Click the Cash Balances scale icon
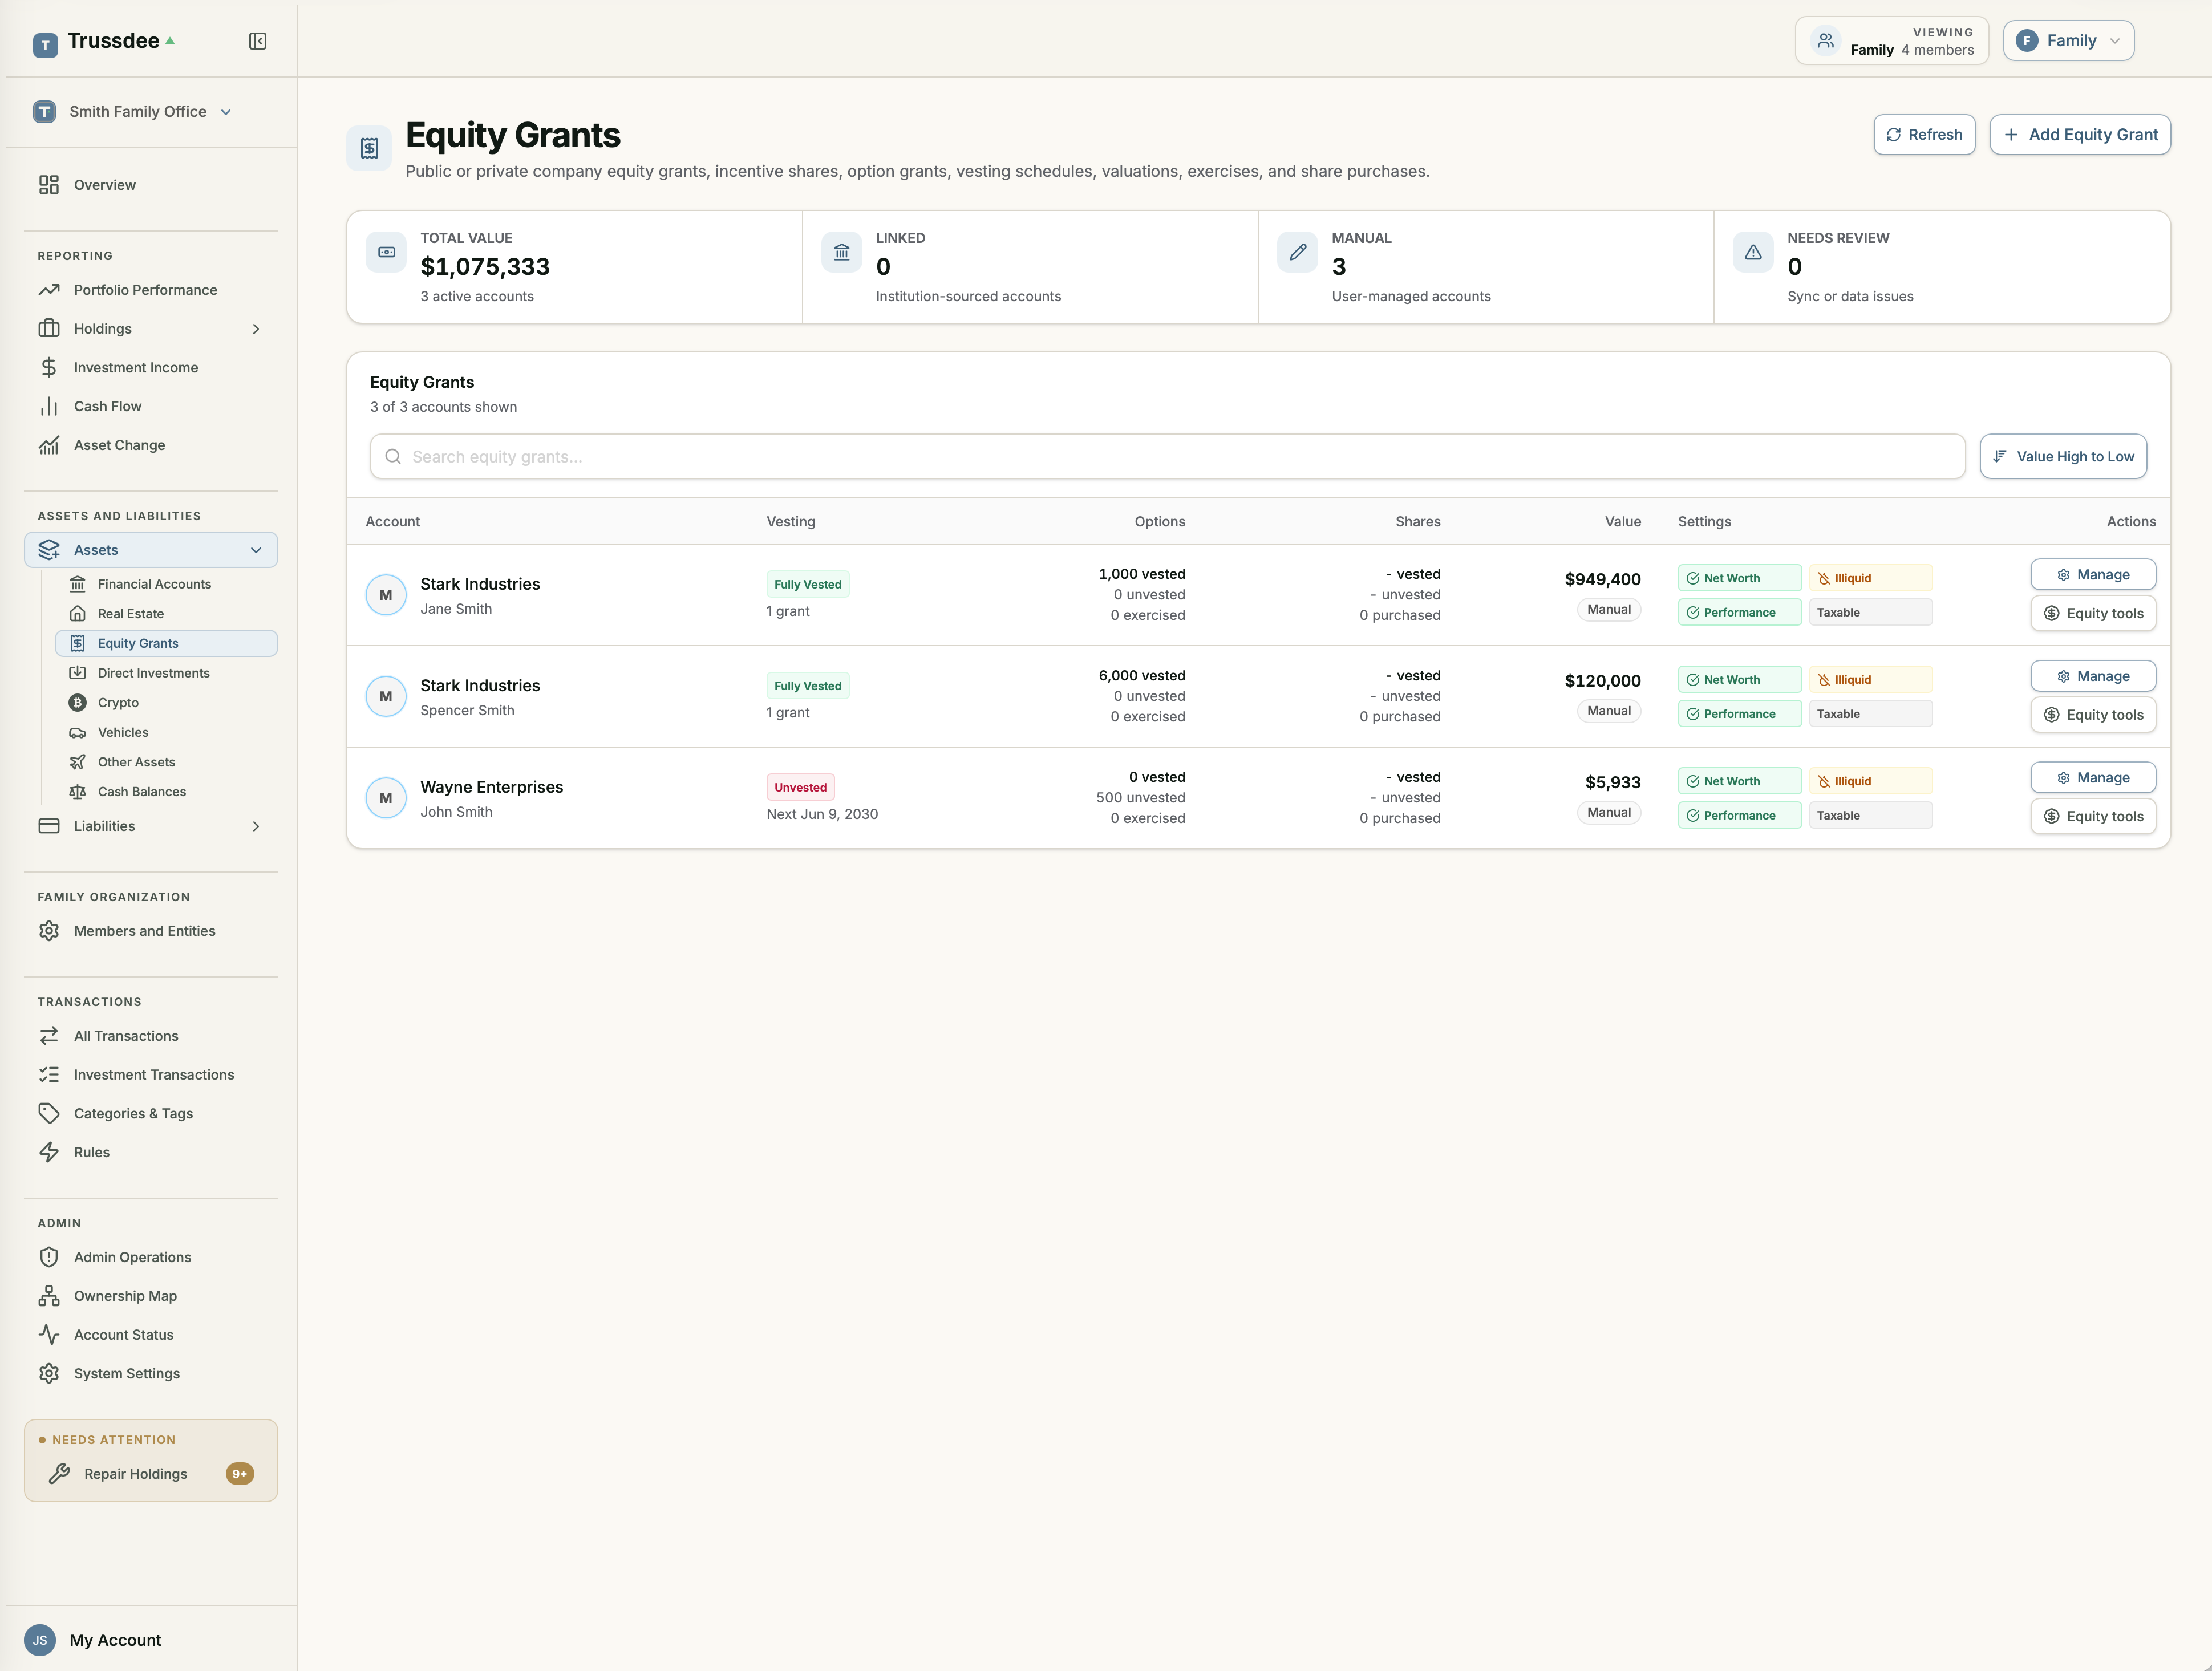Viewport: 2212px width, 1671px height. 77,792
